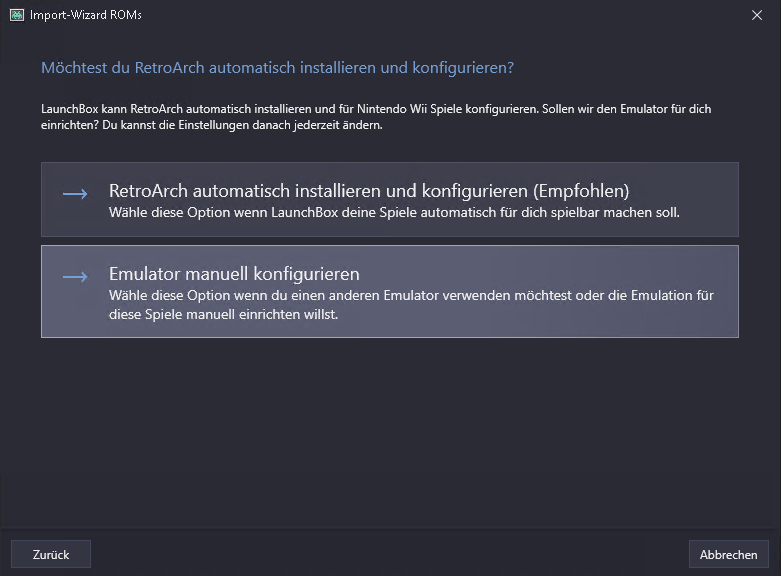Viewport: 781px width, 576px height.
Task: Click empty footer space between Zurück and Abbrechen
Action: (390, 554)
